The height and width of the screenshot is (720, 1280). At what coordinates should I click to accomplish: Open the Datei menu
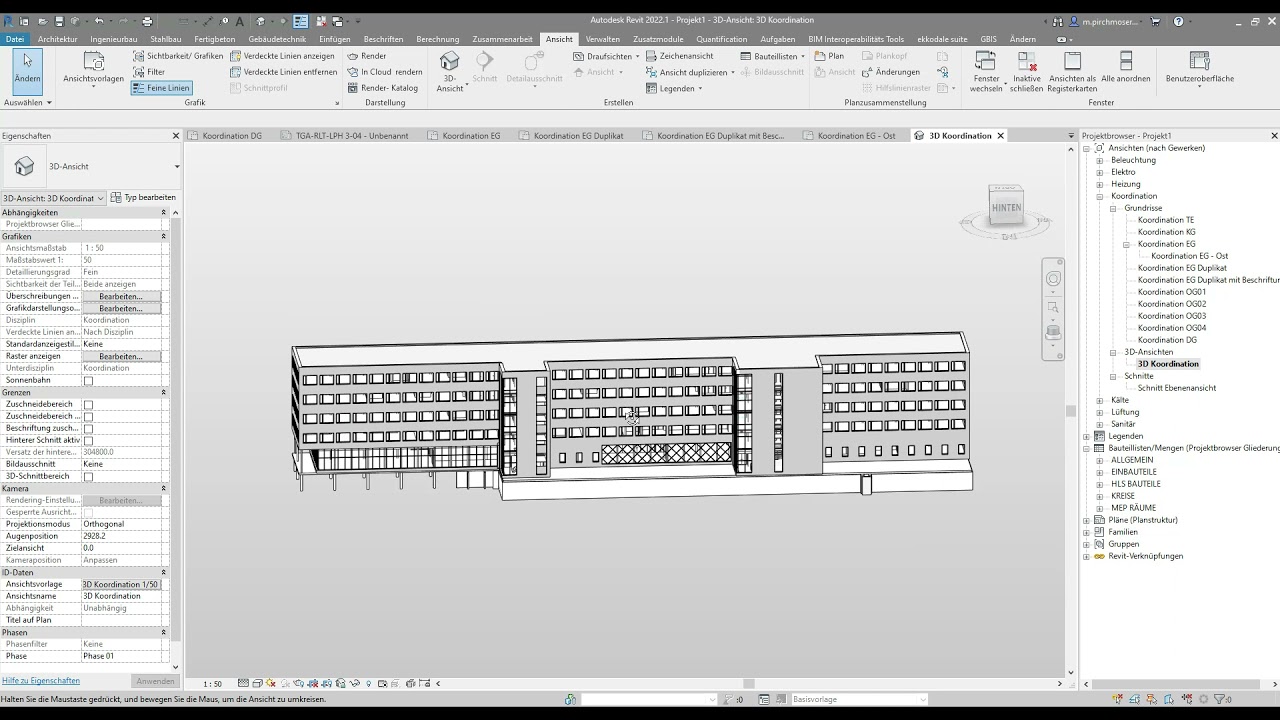coord(15,39)
